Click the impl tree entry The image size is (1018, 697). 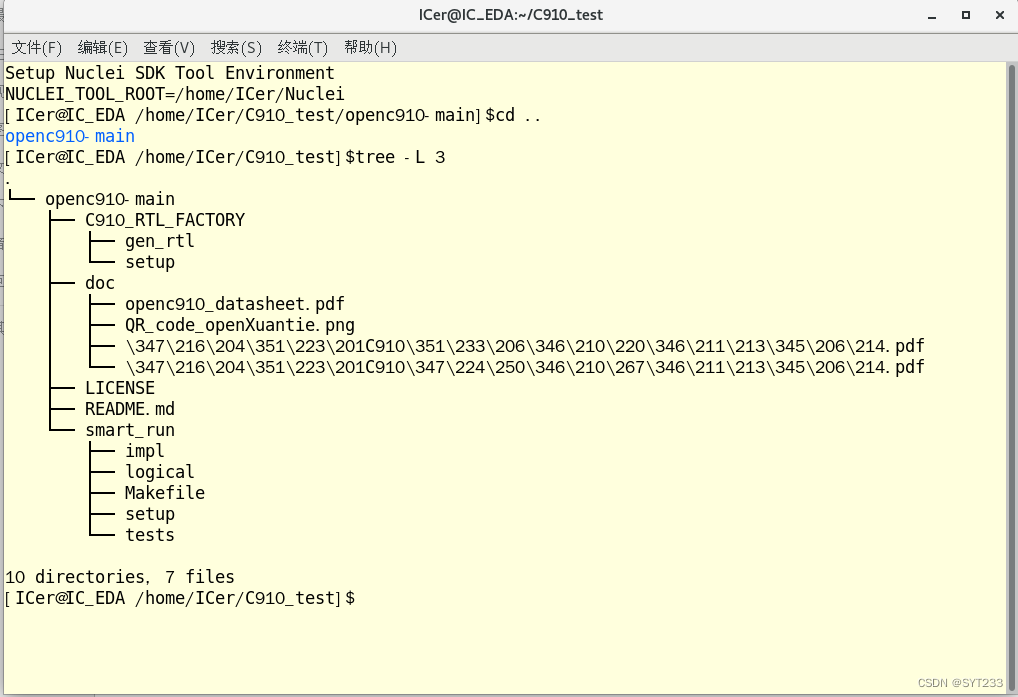tap(145, 451)
